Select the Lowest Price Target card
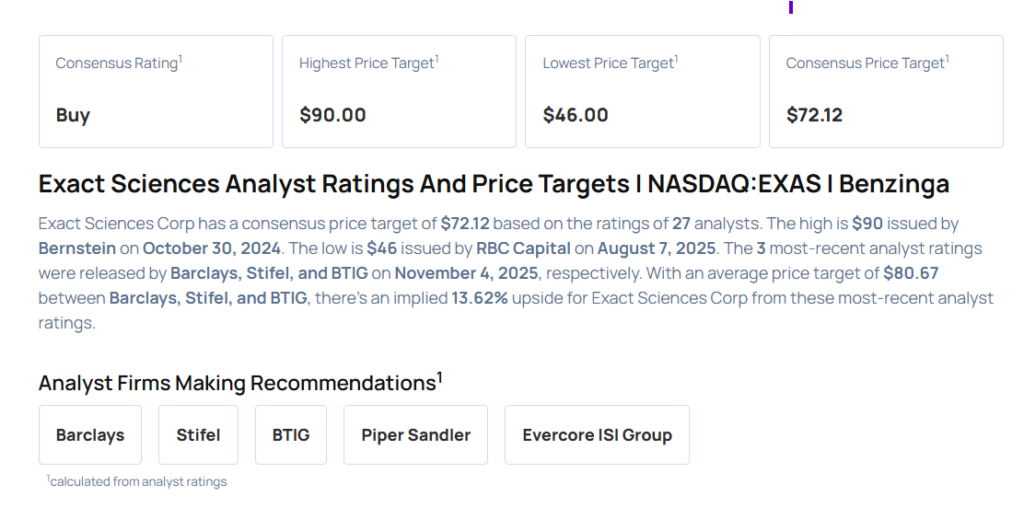Screen dimensions: 1024x519 pos(642,91)
